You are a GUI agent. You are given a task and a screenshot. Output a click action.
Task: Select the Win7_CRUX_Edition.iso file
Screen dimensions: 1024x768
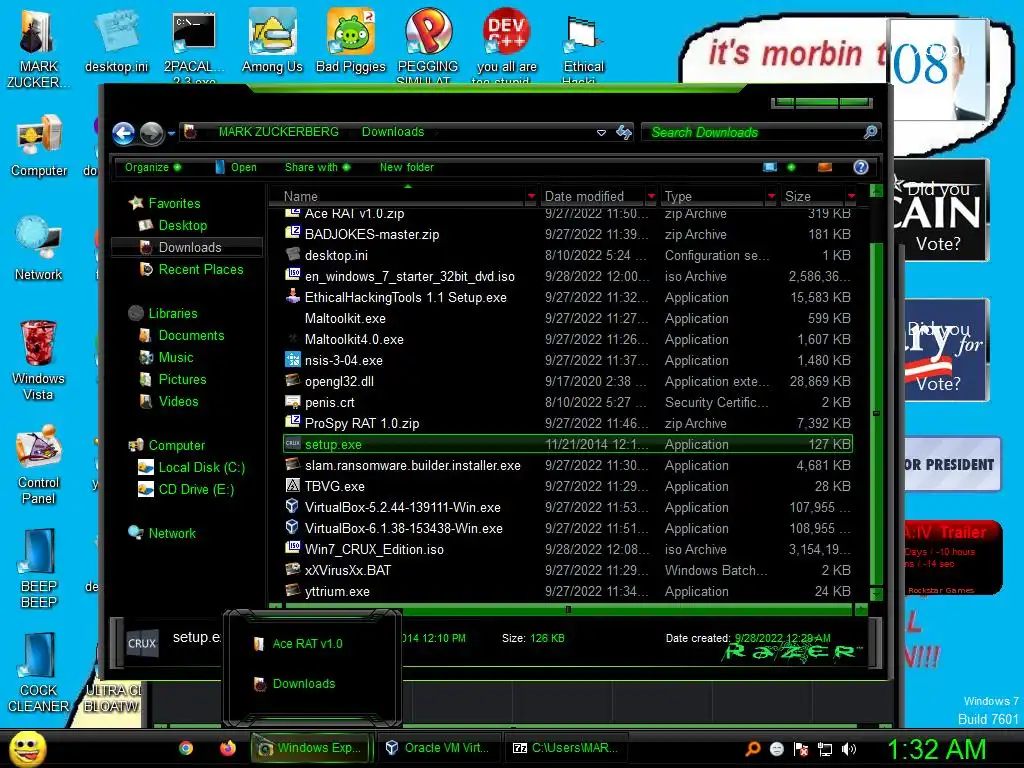click(374, 549)
